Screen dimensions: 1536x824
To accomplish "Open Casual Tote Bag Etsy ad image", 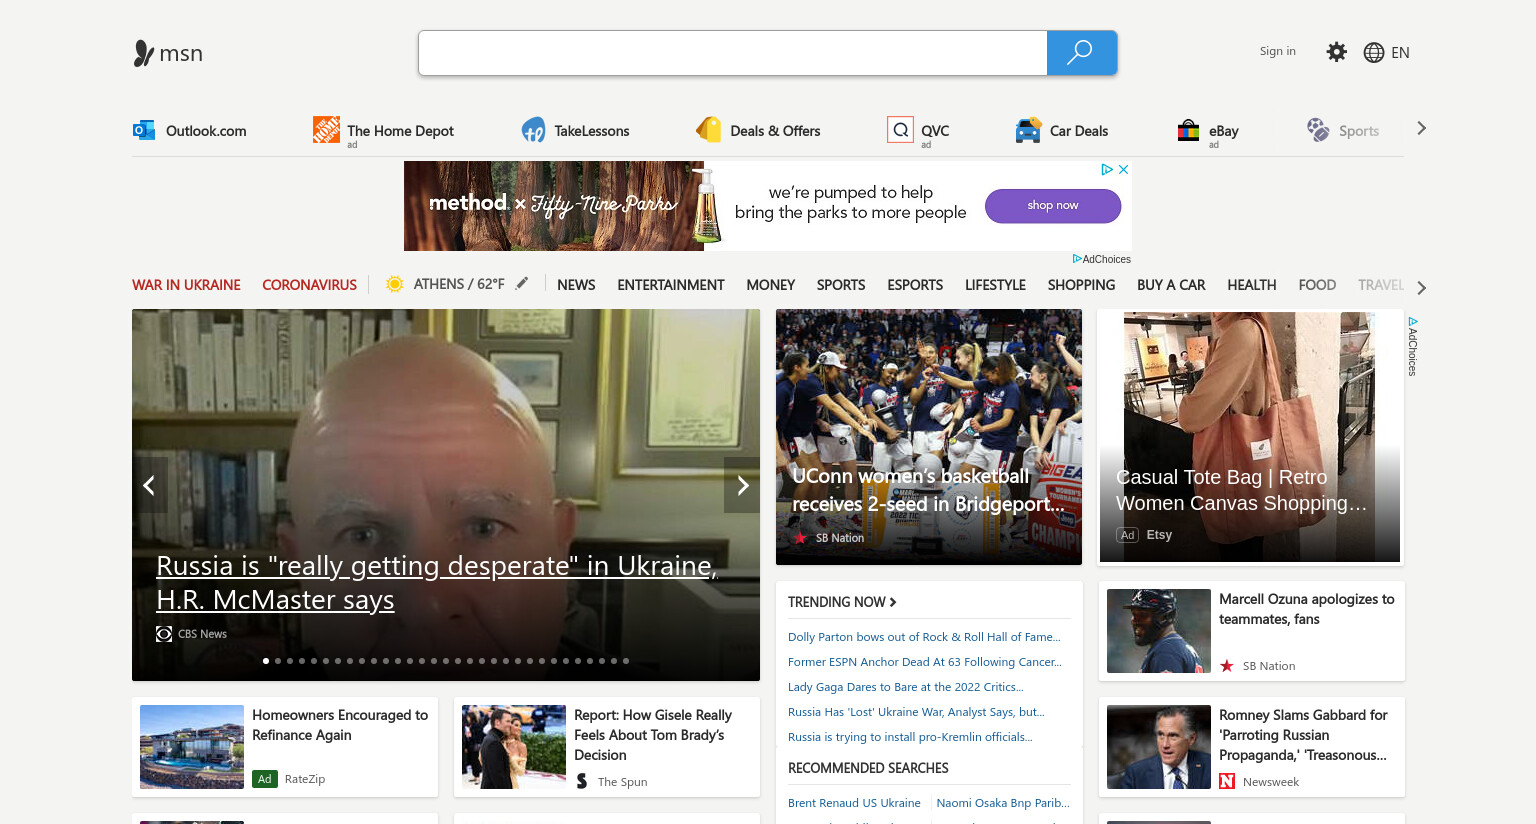I will (1250, 437).
